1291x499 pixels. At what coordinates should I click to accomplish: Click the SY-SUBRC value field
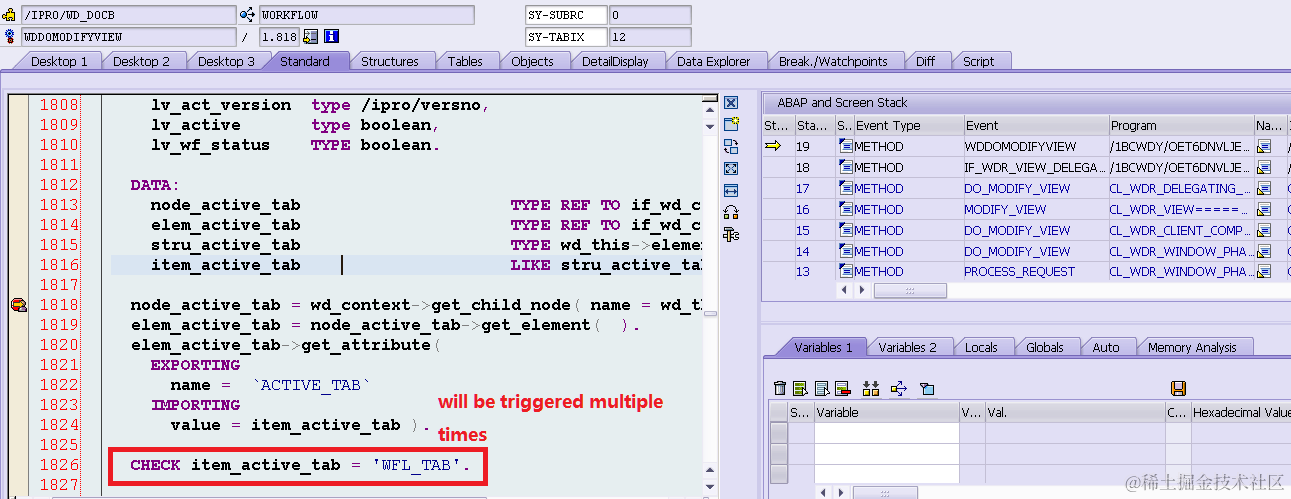pyautogui.click(x=650, y=15)
